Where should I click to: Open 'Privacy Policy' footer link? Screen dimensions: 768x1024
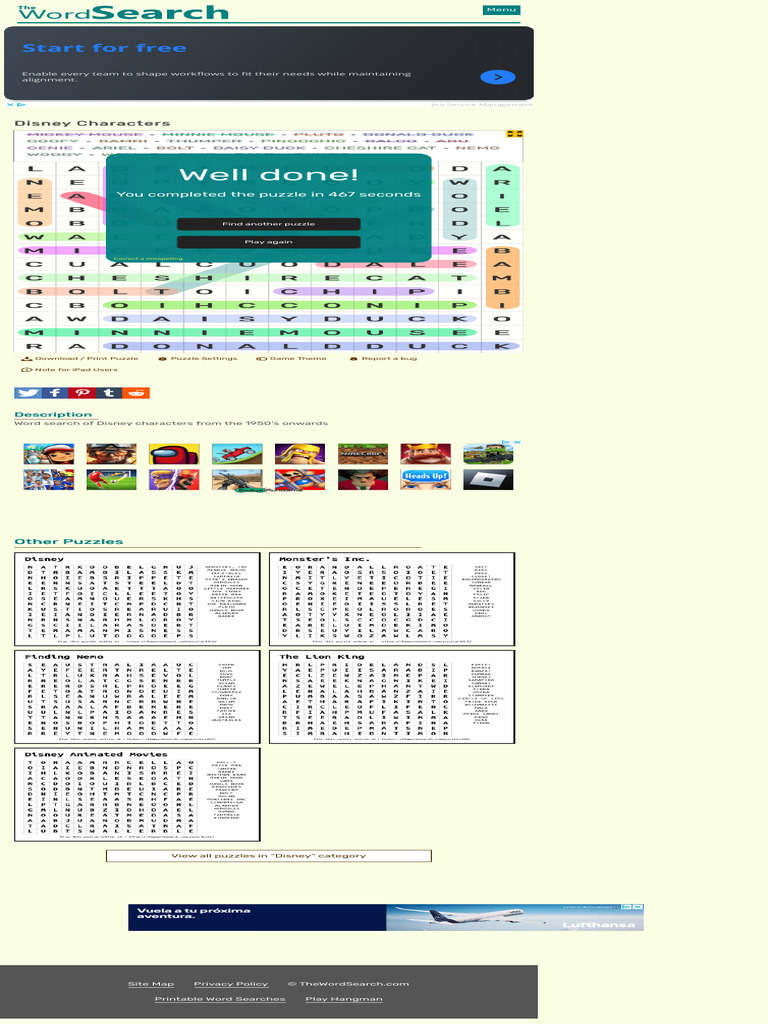tap(231, 984)
